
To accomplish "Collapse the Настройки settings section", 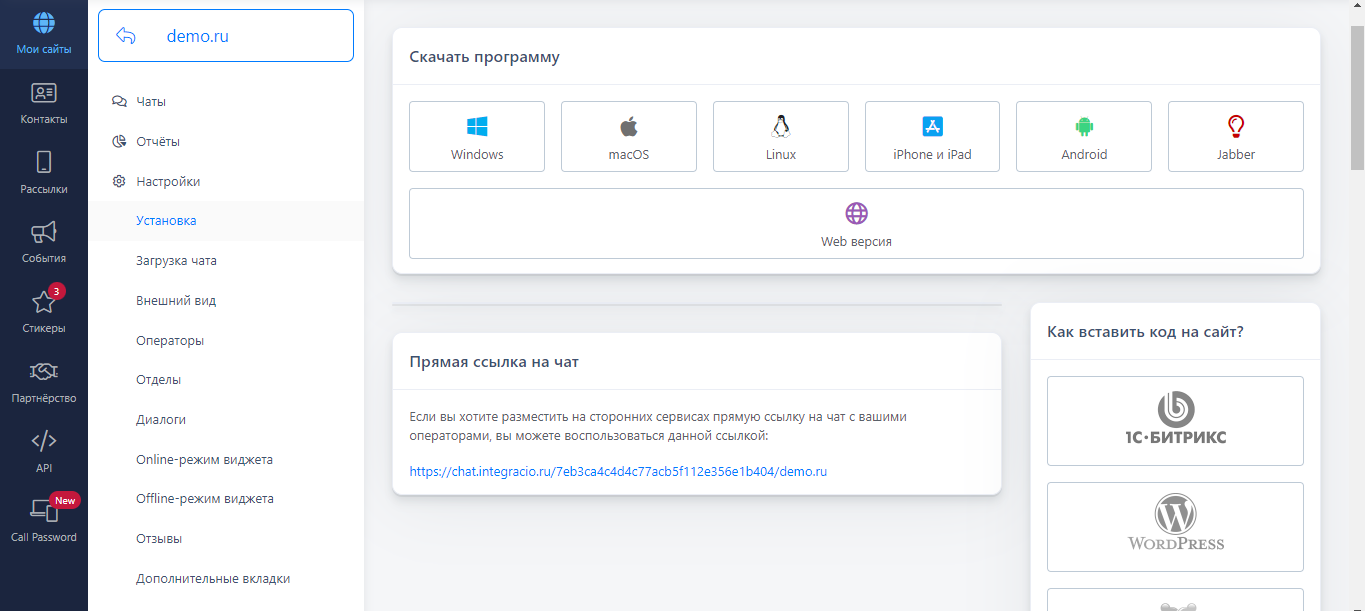I will 168,182.
